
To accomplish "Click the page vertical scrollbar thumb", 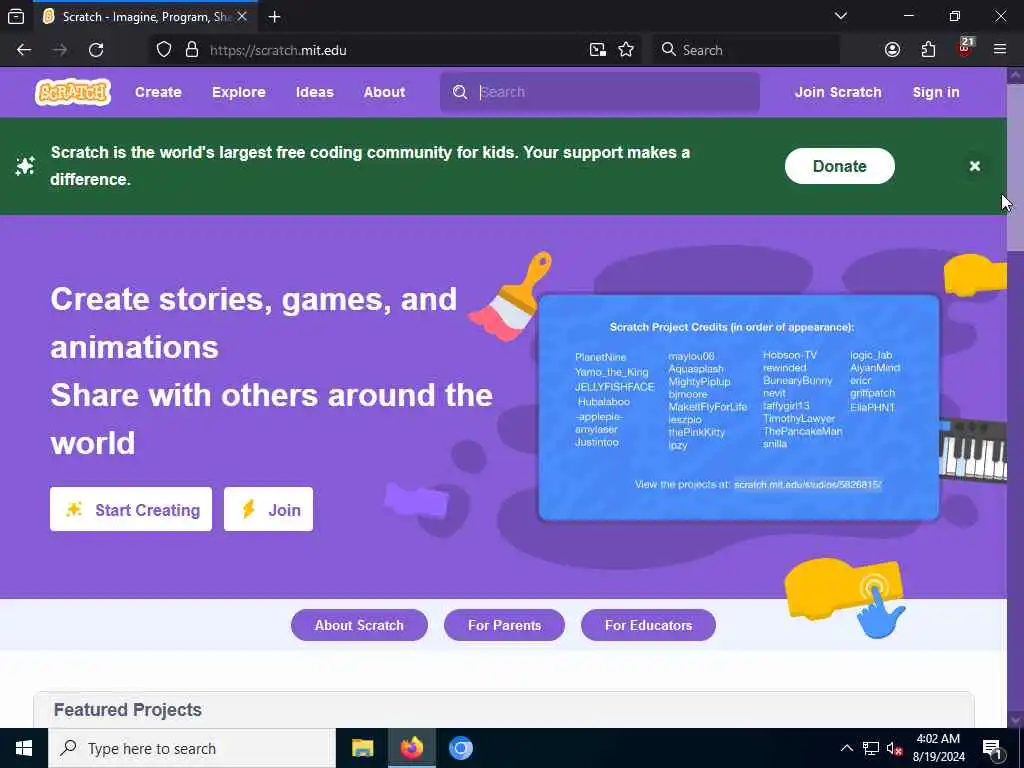I will click(1015, 167).
